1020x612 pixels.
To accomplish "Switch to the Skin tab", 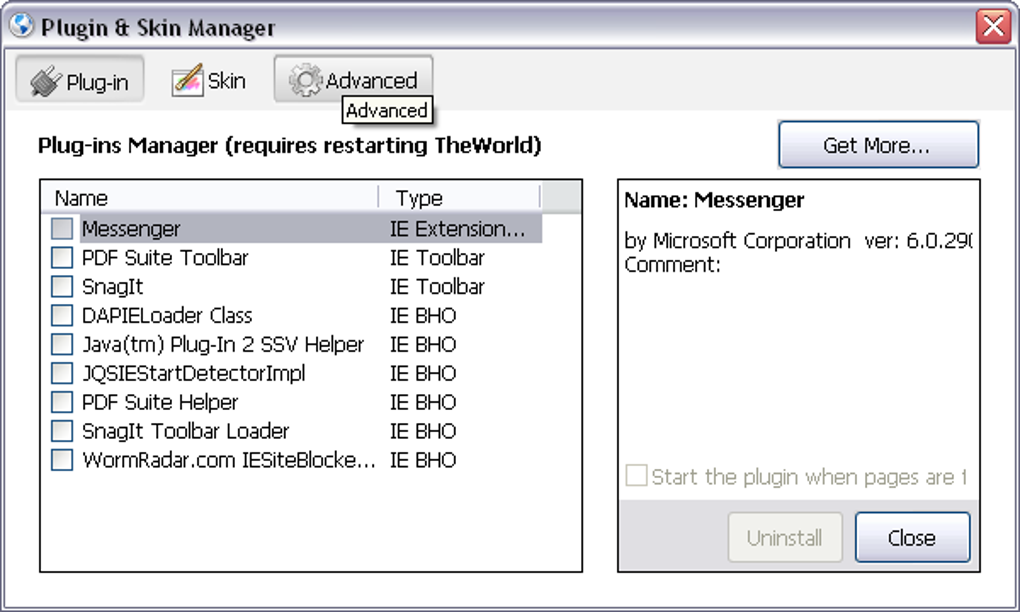I will [x=209, y=81].
